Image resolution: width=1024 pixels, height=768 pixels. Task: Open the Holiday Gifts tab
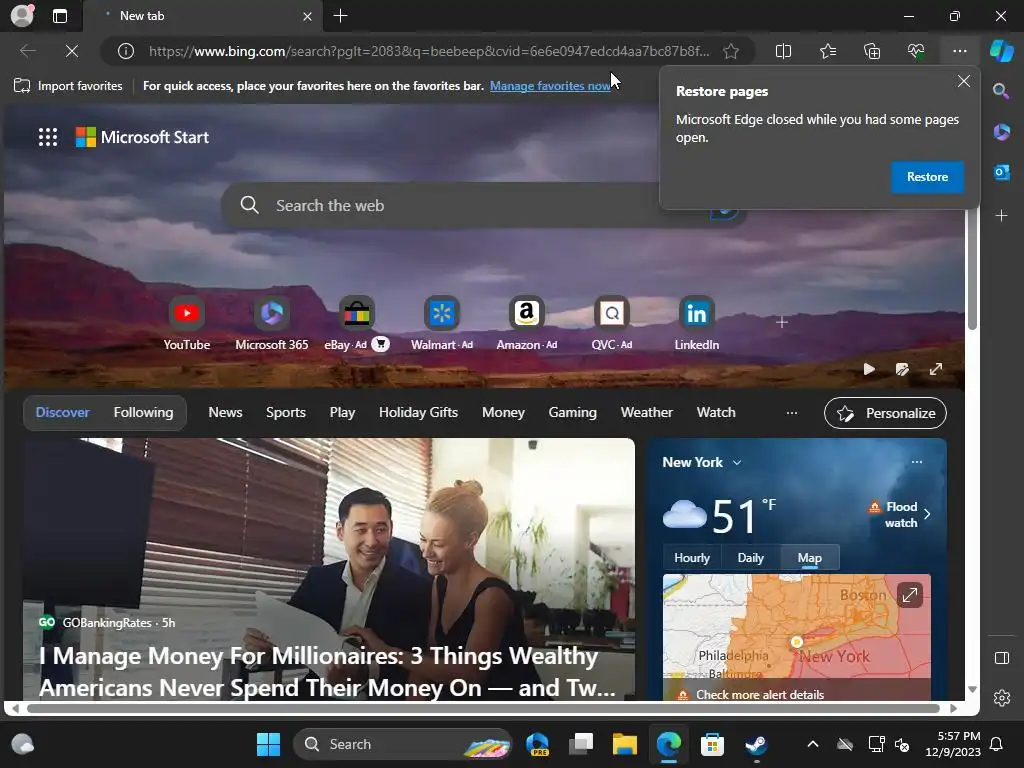[419, 413]
